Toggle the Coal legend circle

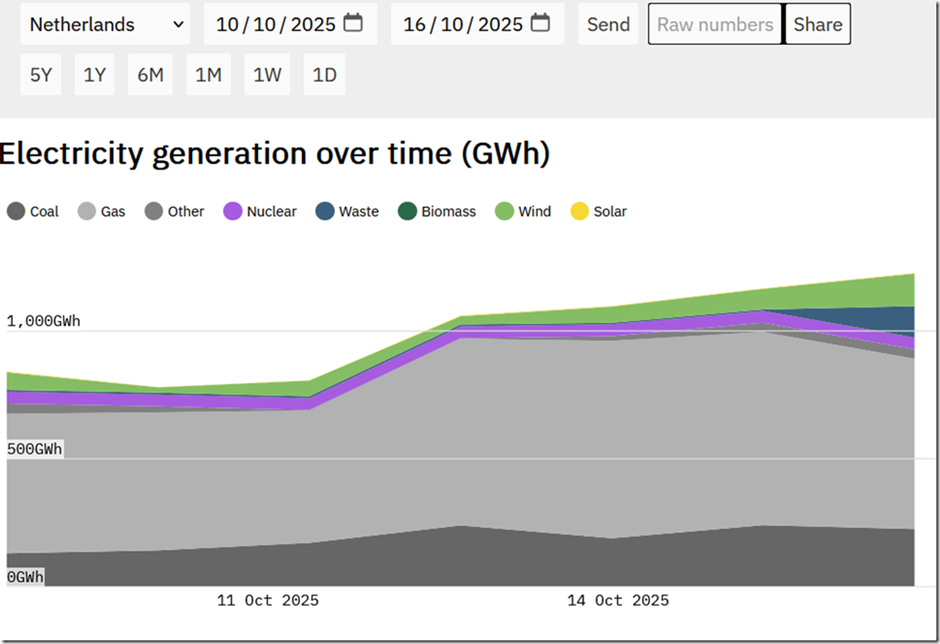(16, 211)
